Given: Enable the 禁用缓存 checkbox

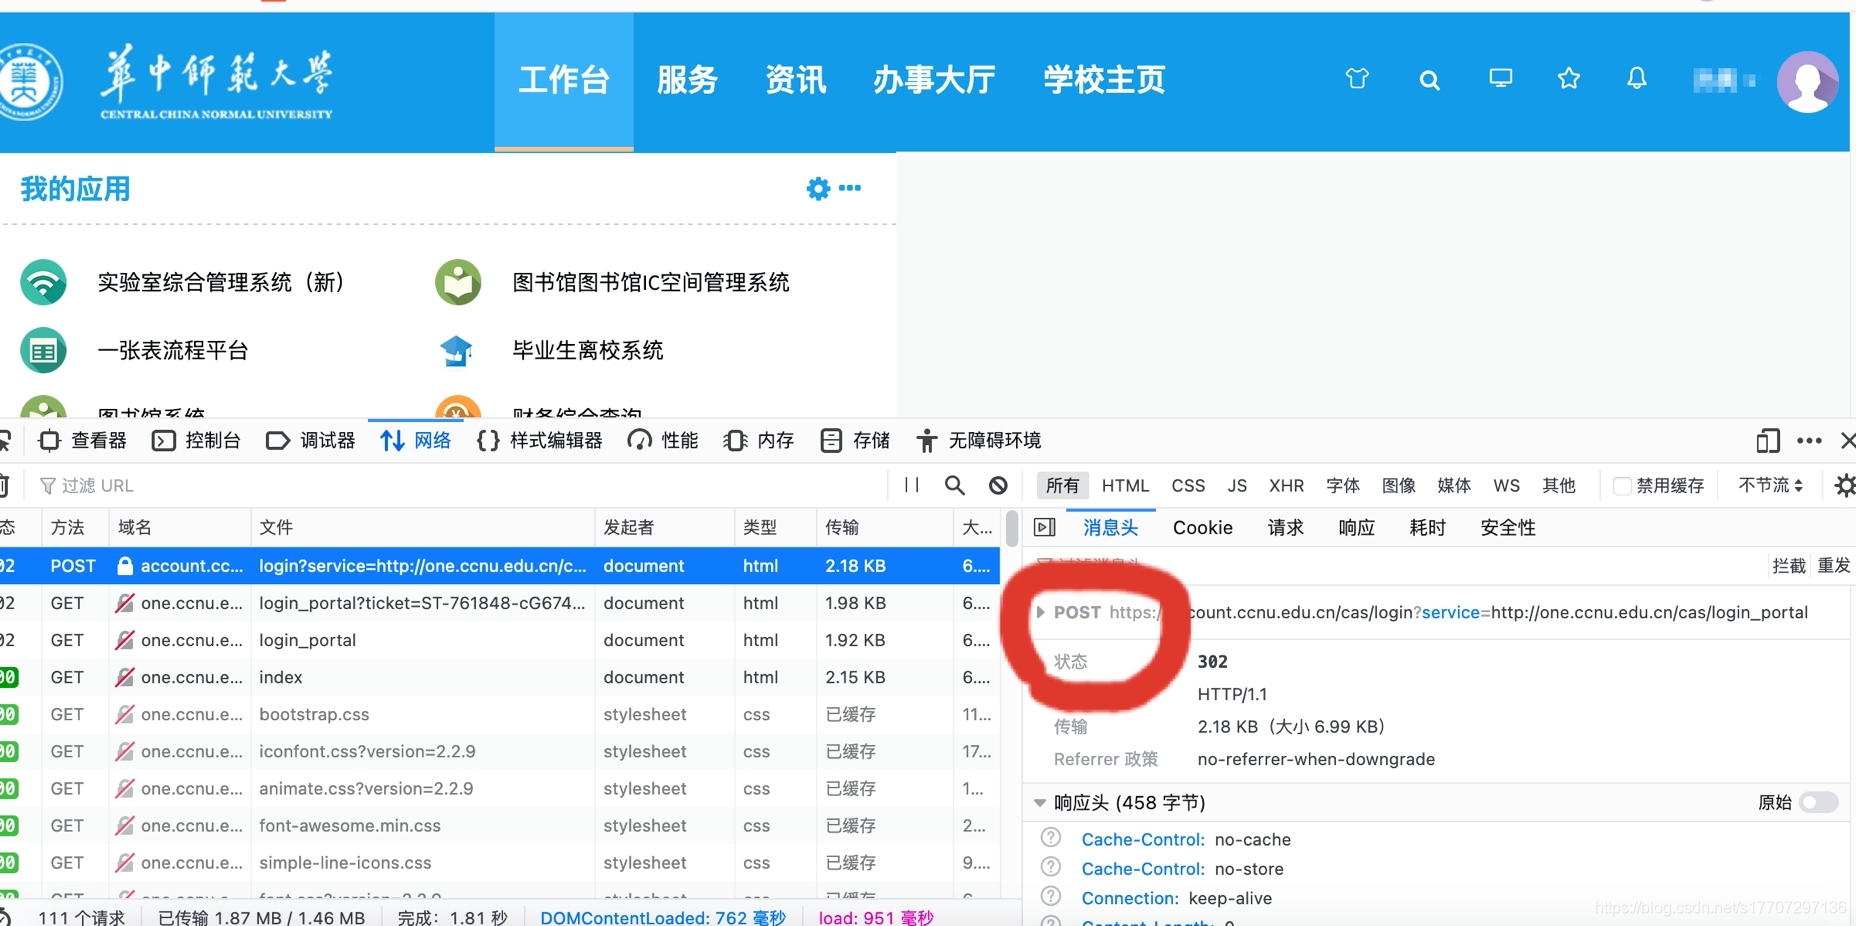Looking at the screenshot, I should (1622, 486).
